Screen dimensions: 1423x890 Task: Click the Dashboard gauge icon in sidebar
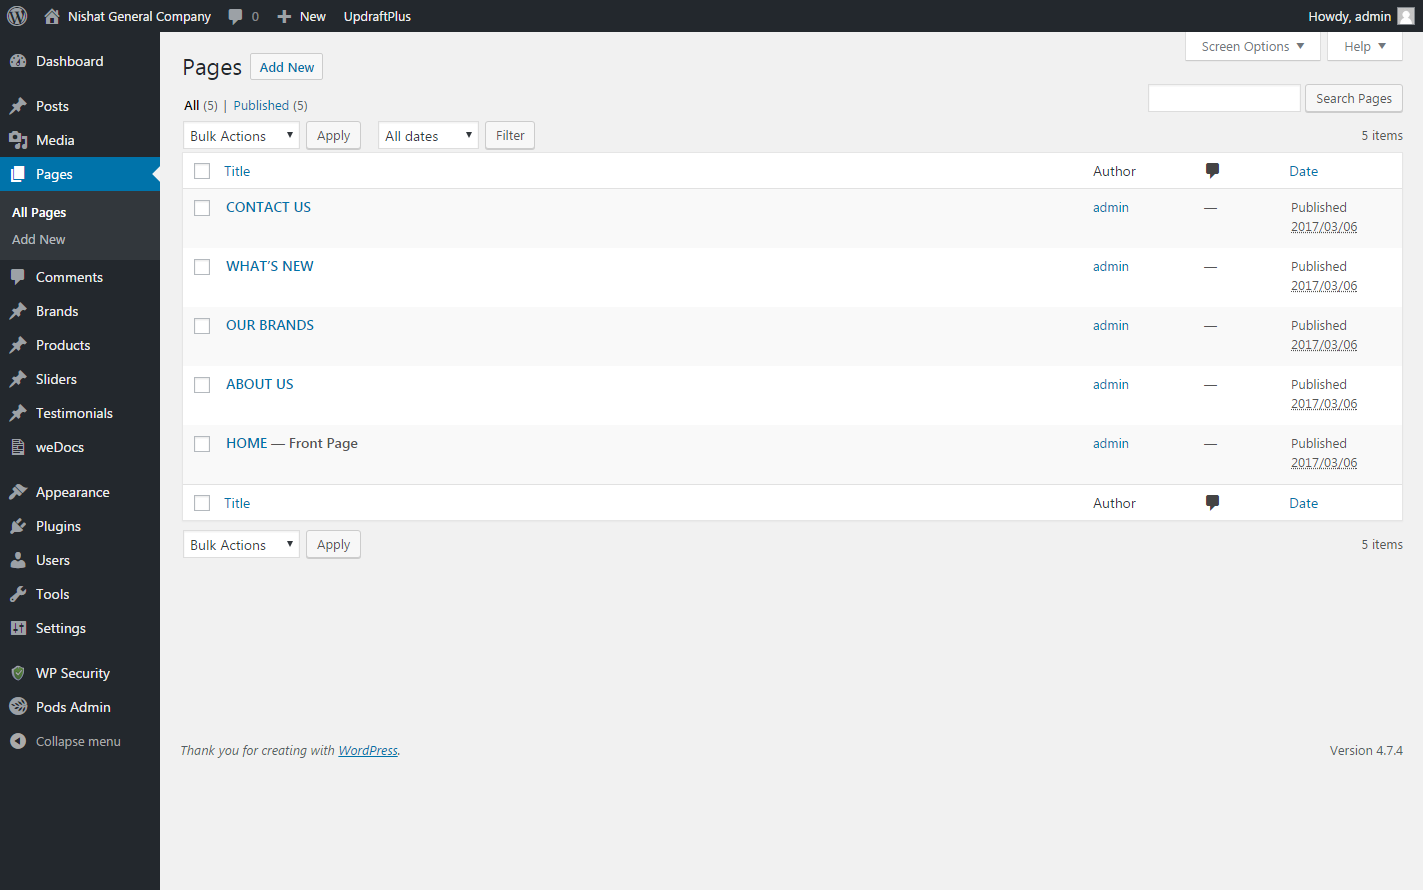[18, 61]
